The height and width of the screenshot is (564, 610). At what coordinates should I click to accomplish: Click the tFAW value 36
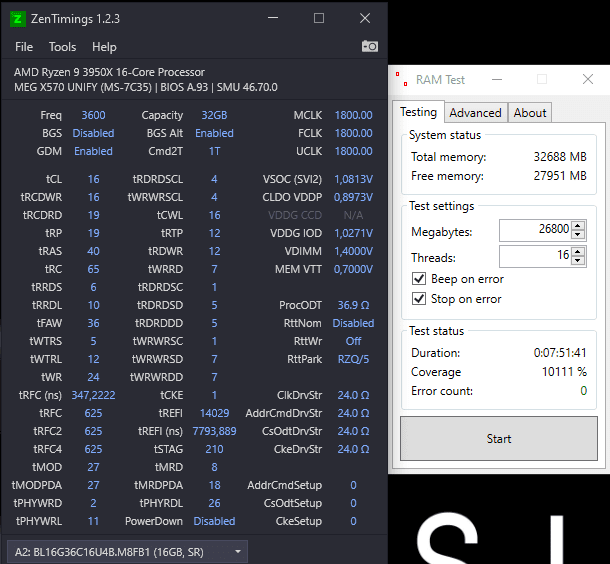(93, 323)
